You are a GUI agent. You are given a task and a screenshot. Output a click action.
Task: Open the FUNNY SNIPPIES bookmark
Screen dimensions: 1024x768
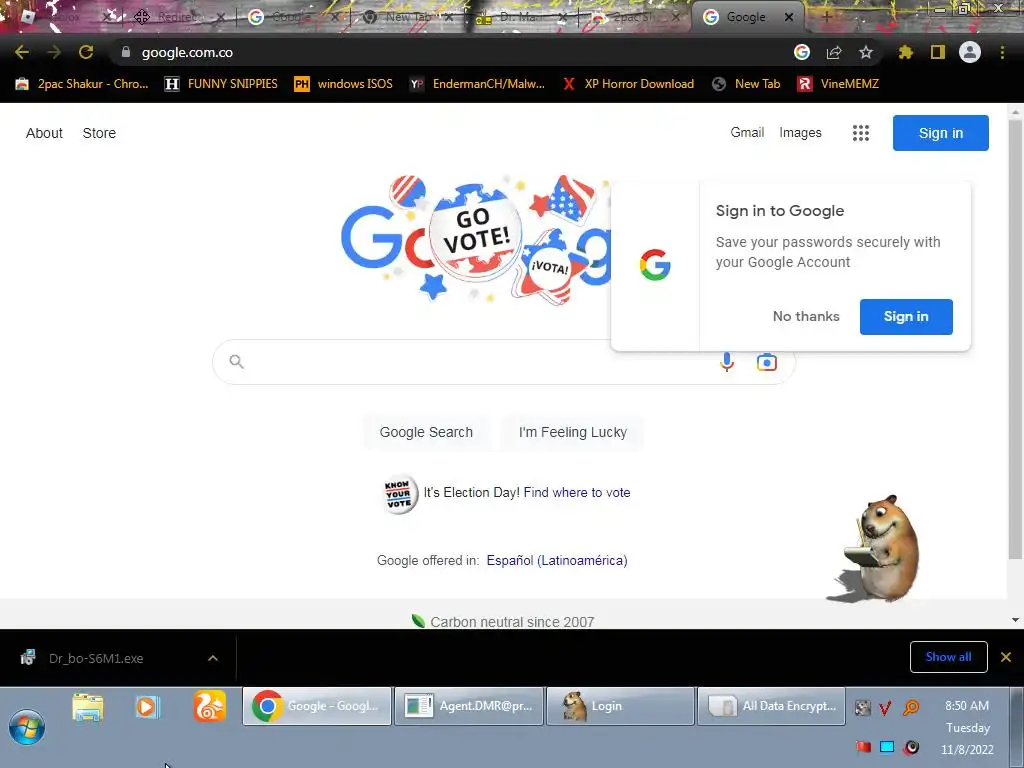(221, 84)
